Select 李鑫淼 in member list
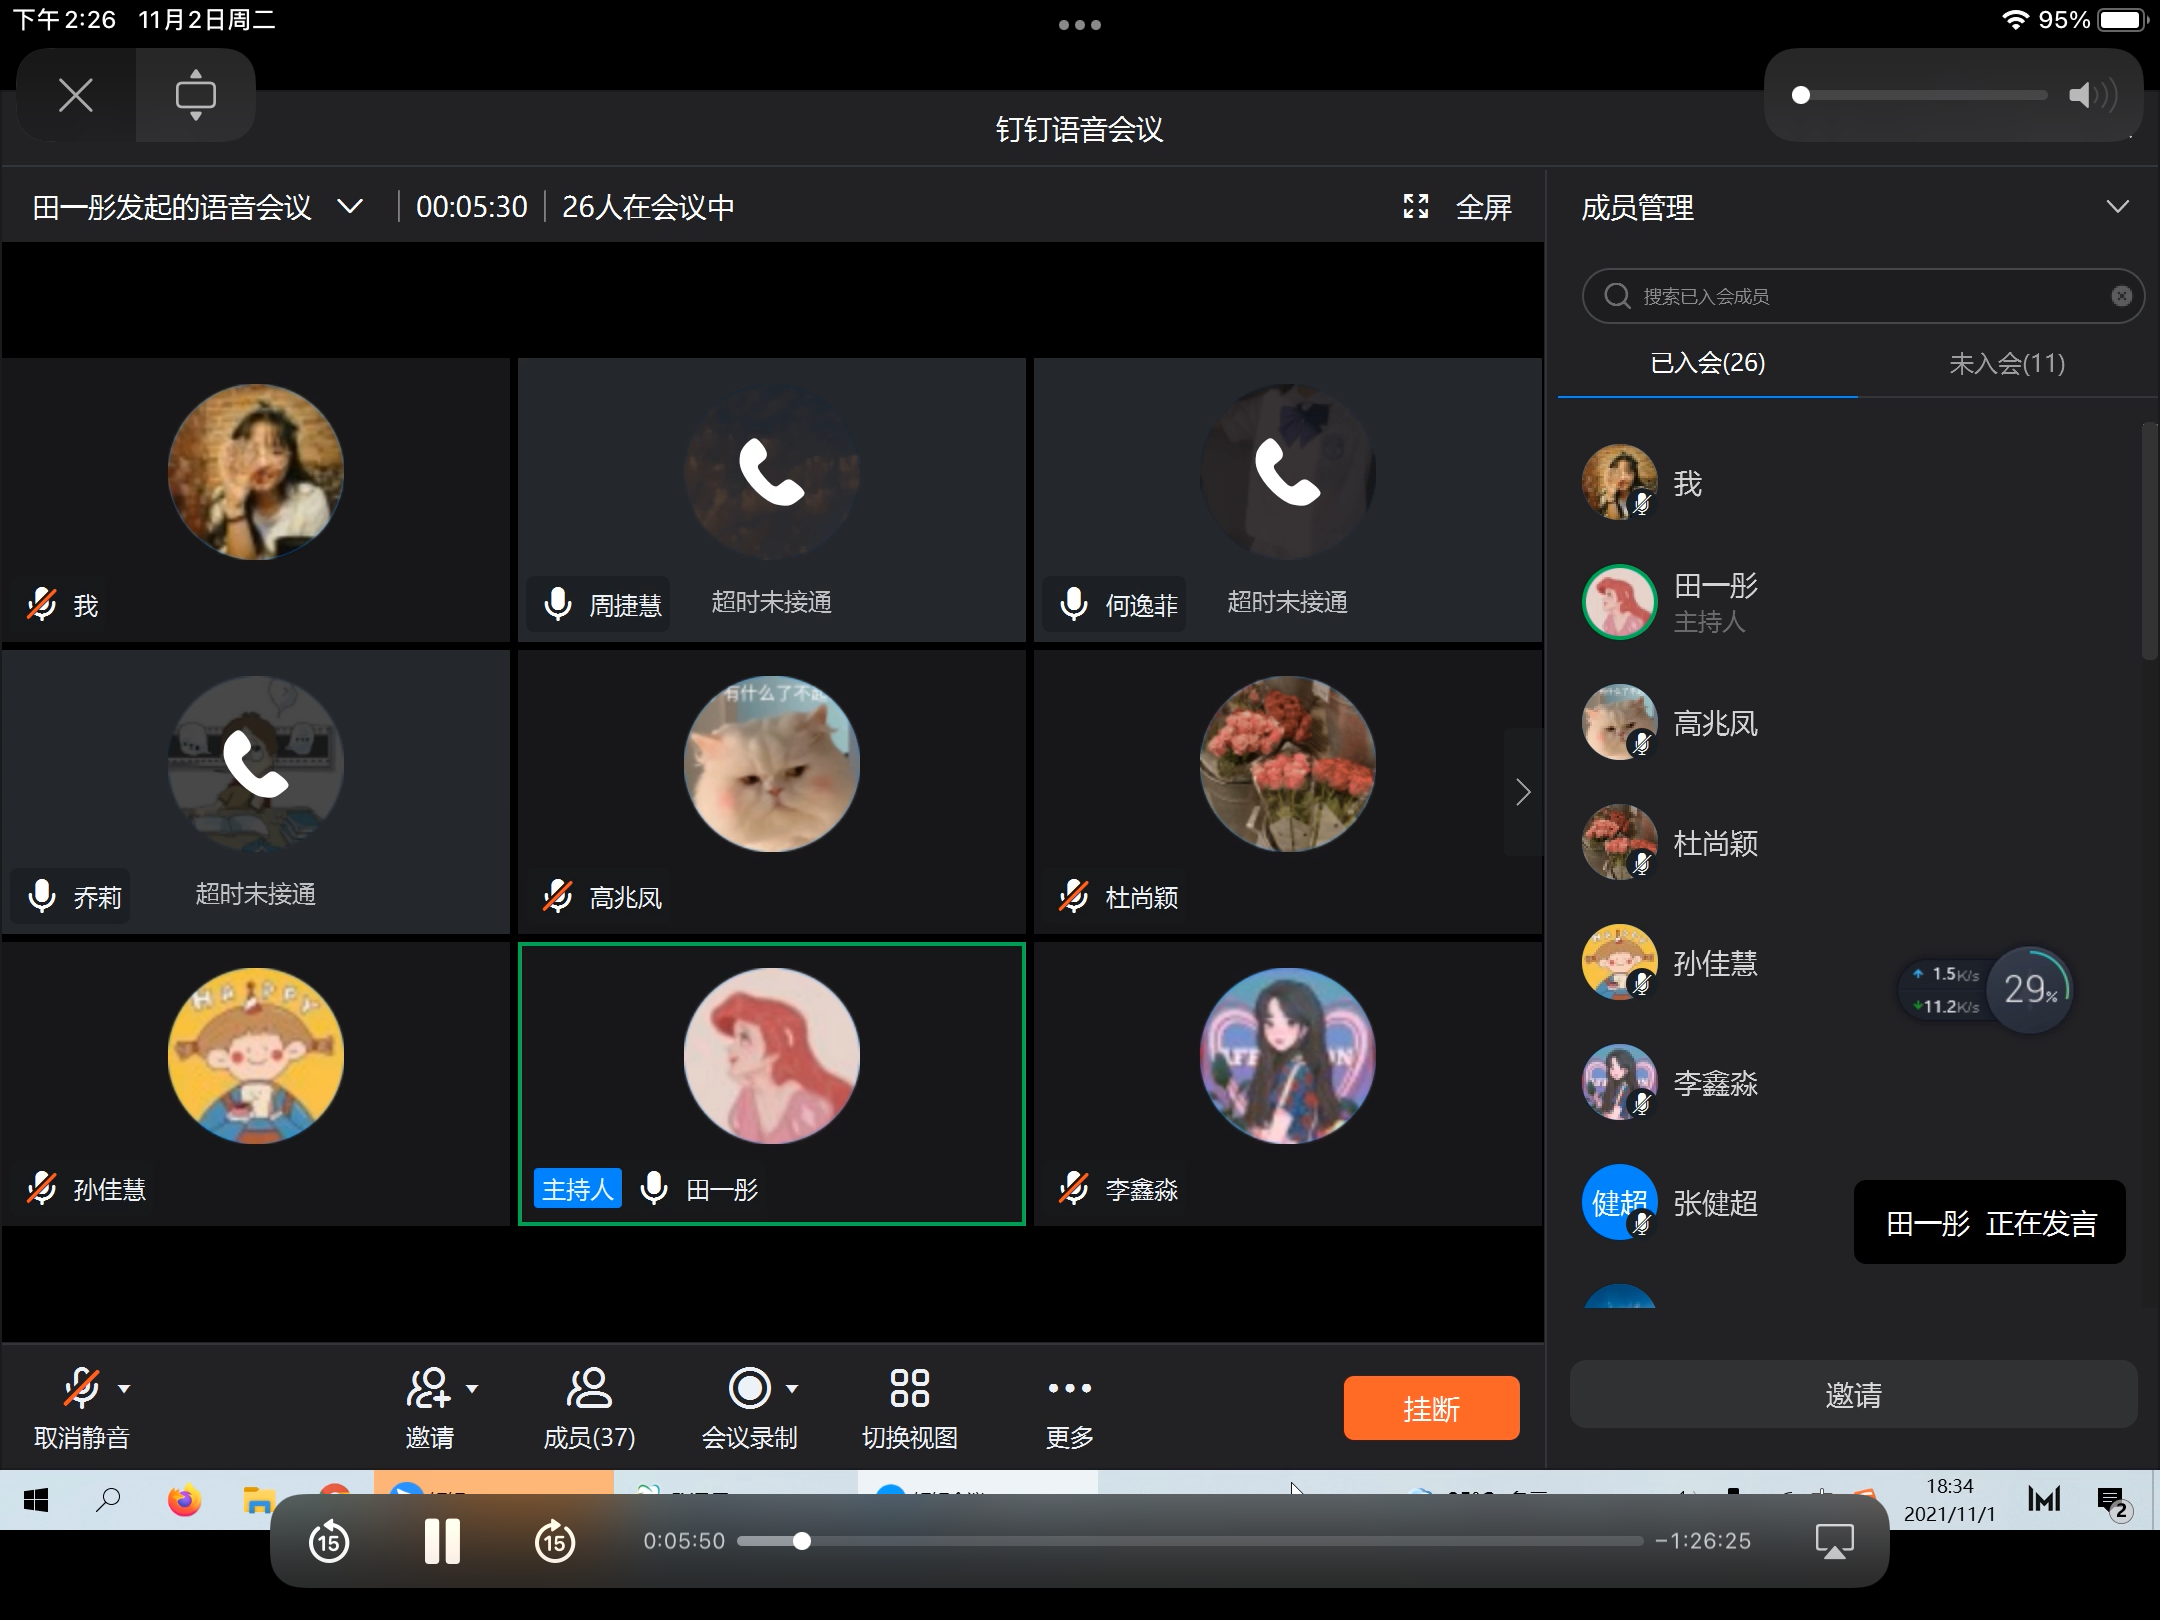 [1850, 1082]
